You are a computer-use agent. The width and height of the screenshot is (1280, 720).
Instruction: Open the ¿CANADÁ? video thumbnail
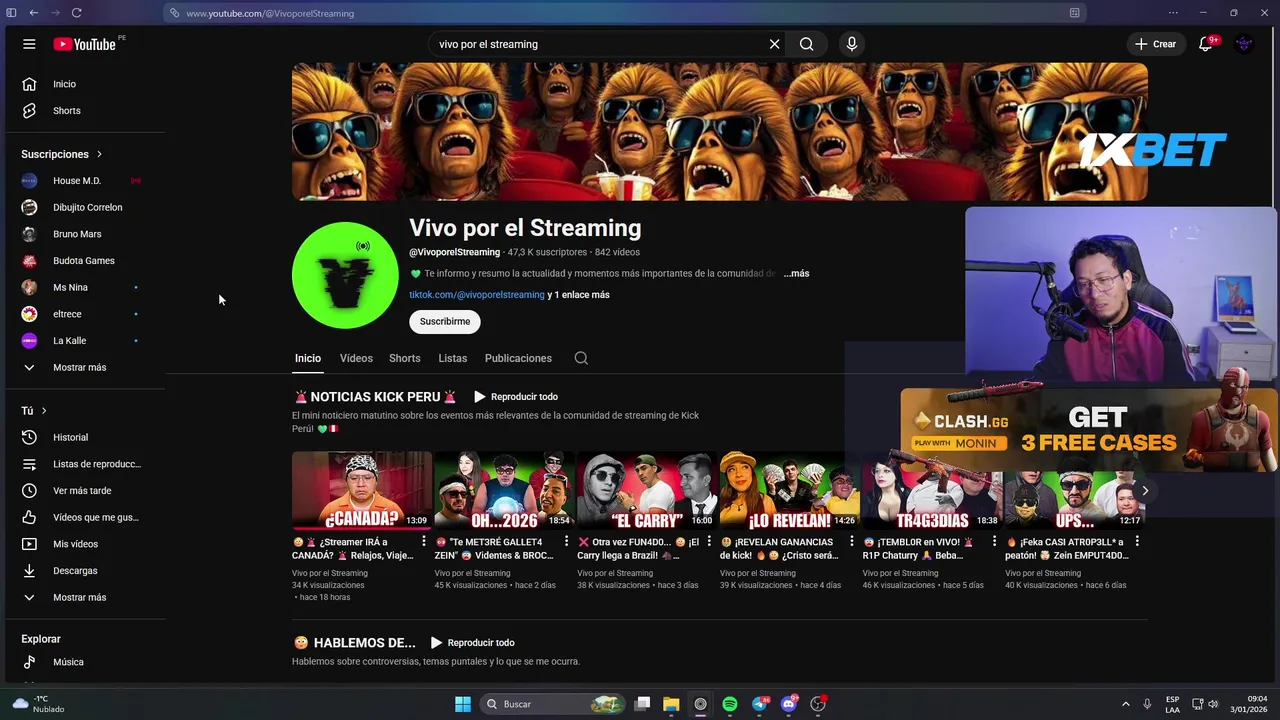(361, 490)
